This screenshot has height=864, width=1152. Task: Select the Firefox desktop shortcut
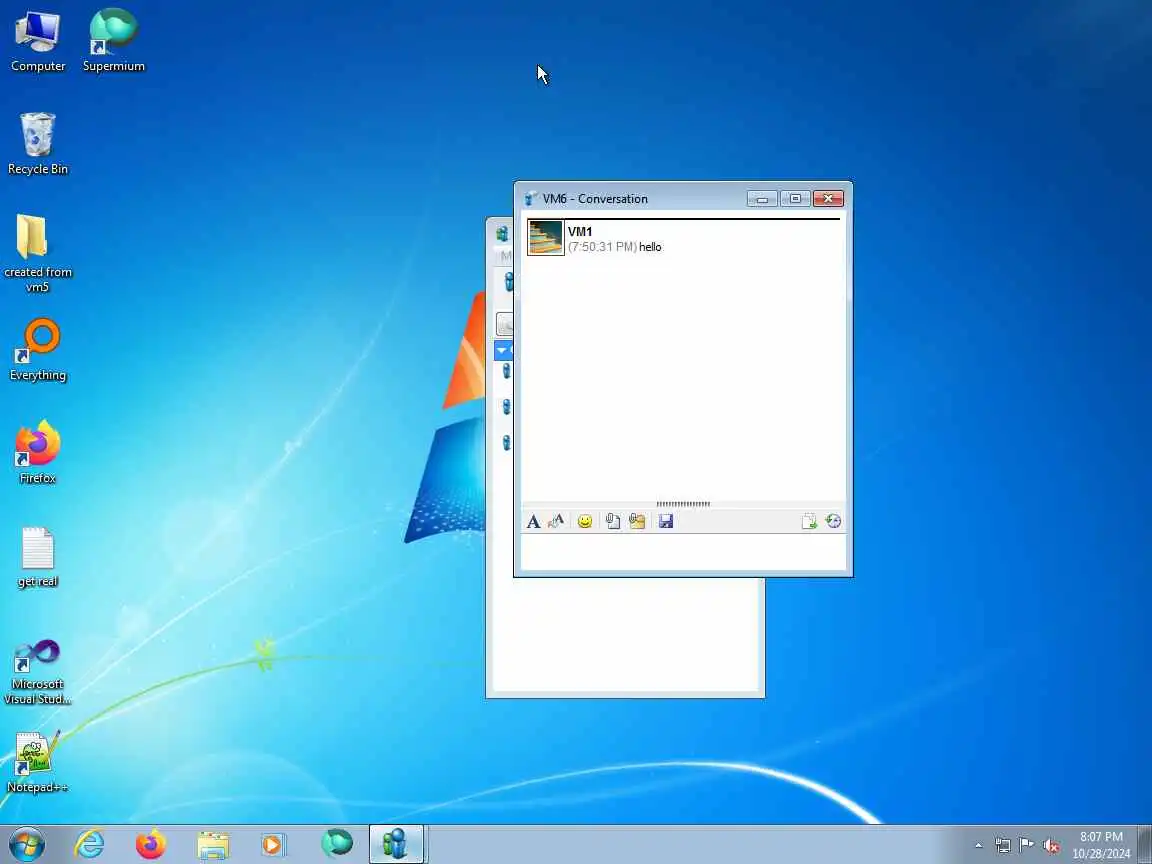click(37, 453)
